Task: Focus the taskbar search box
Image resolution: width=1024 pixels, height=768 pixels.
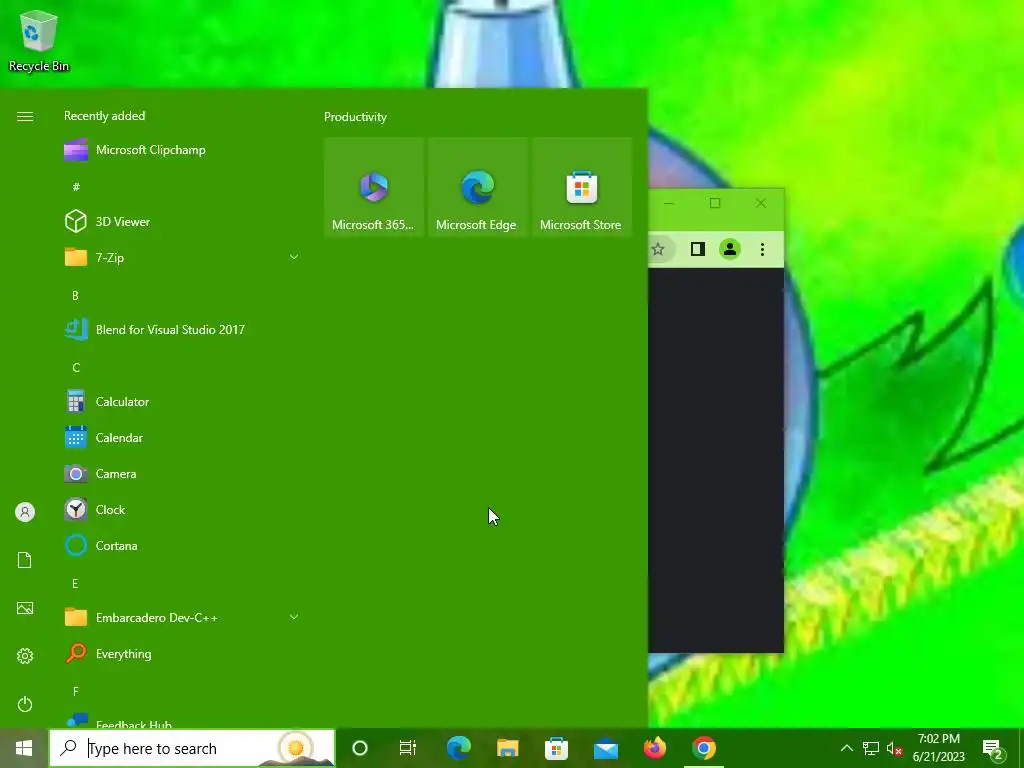Action: (192, 748)
